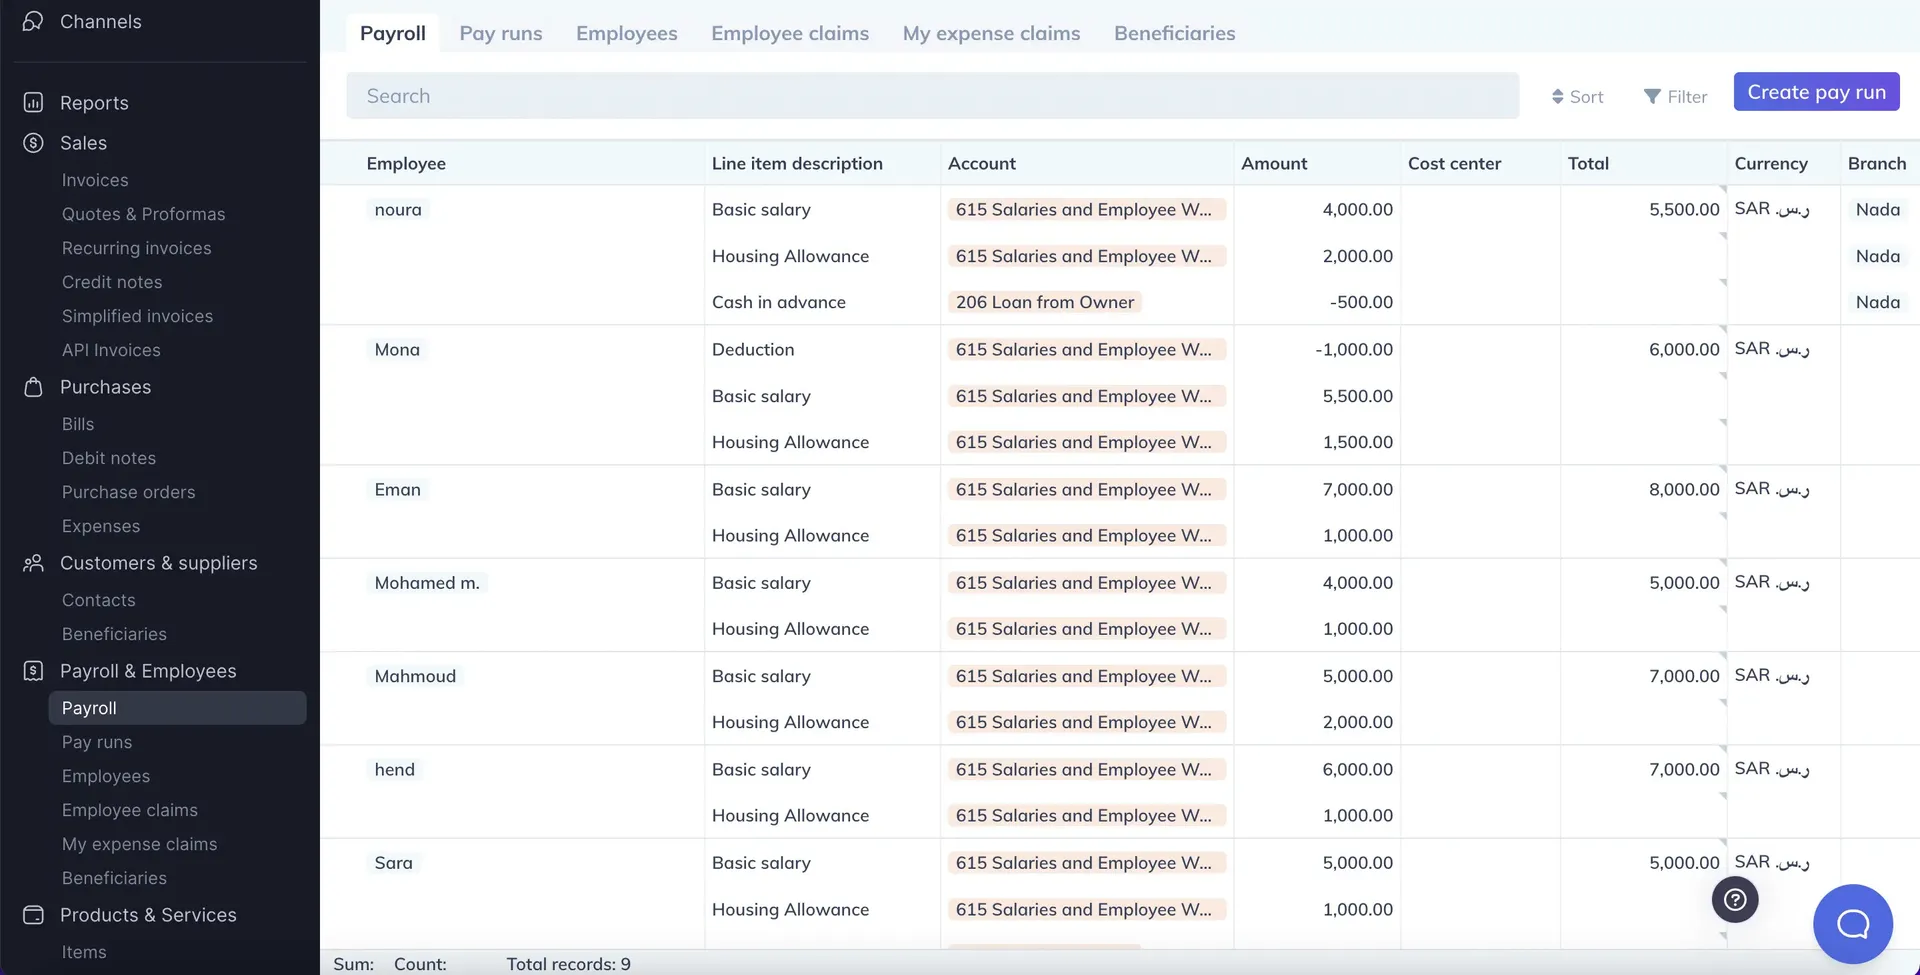Click inside the Search field
1920x975 pixels.
(x=930, y=95)
